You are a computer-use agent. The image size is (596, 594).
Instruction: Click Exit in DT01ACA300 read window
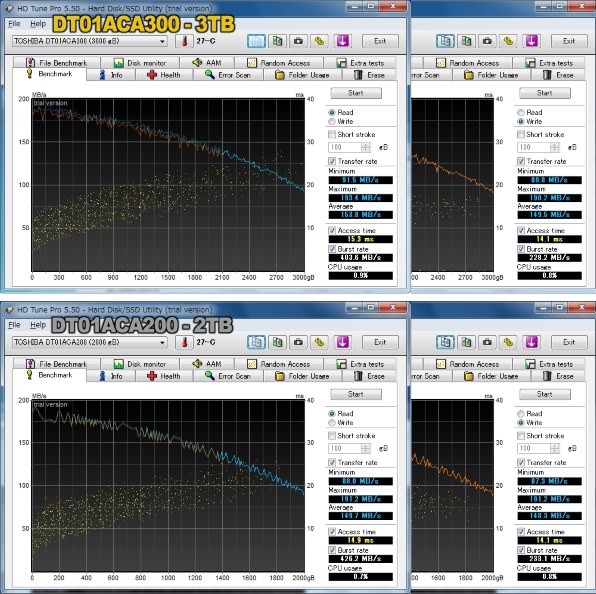(x=380, y=41)
